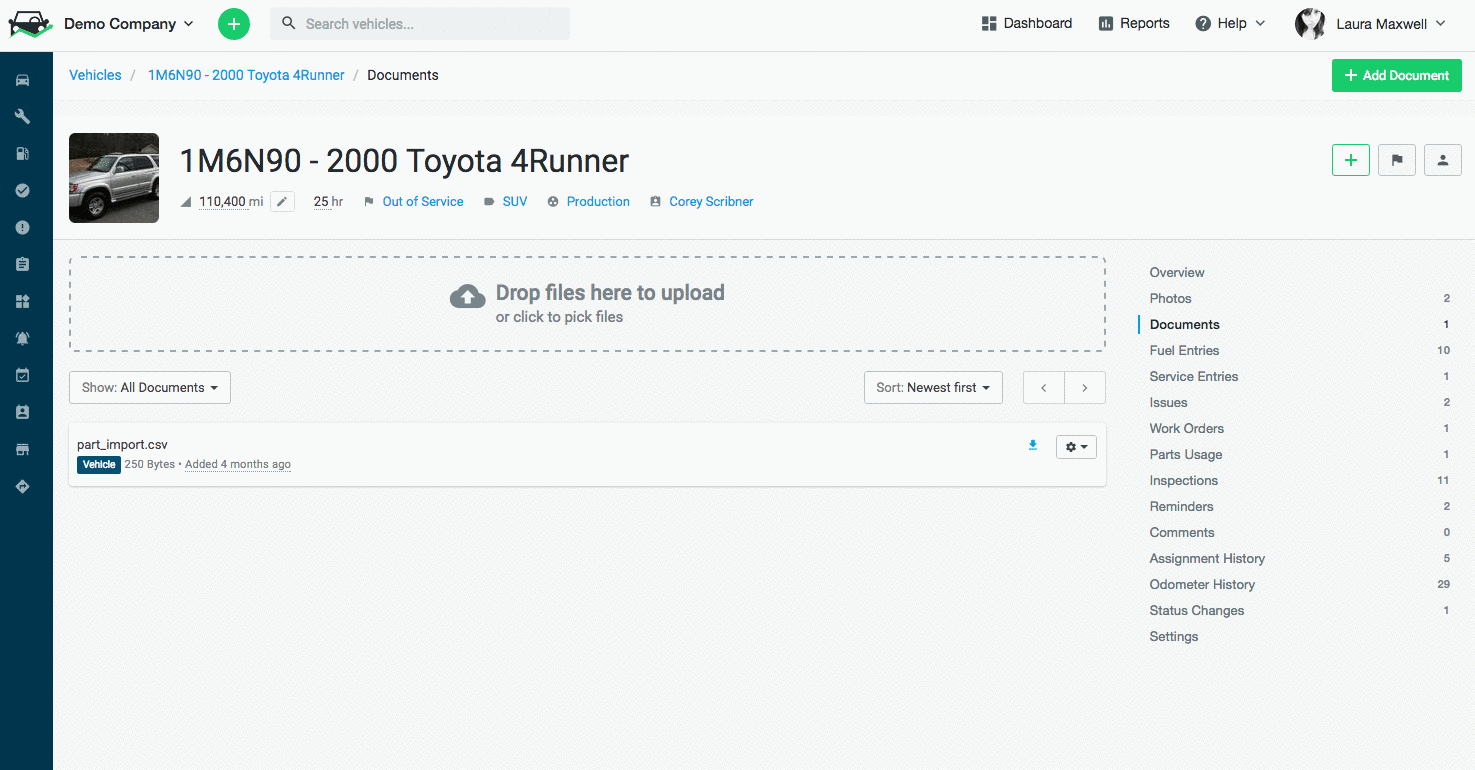The height and width of the screenshot is (770, 1475).
Task: Open the clipboard icon in the sidebar
Action: tap(22, 265)
